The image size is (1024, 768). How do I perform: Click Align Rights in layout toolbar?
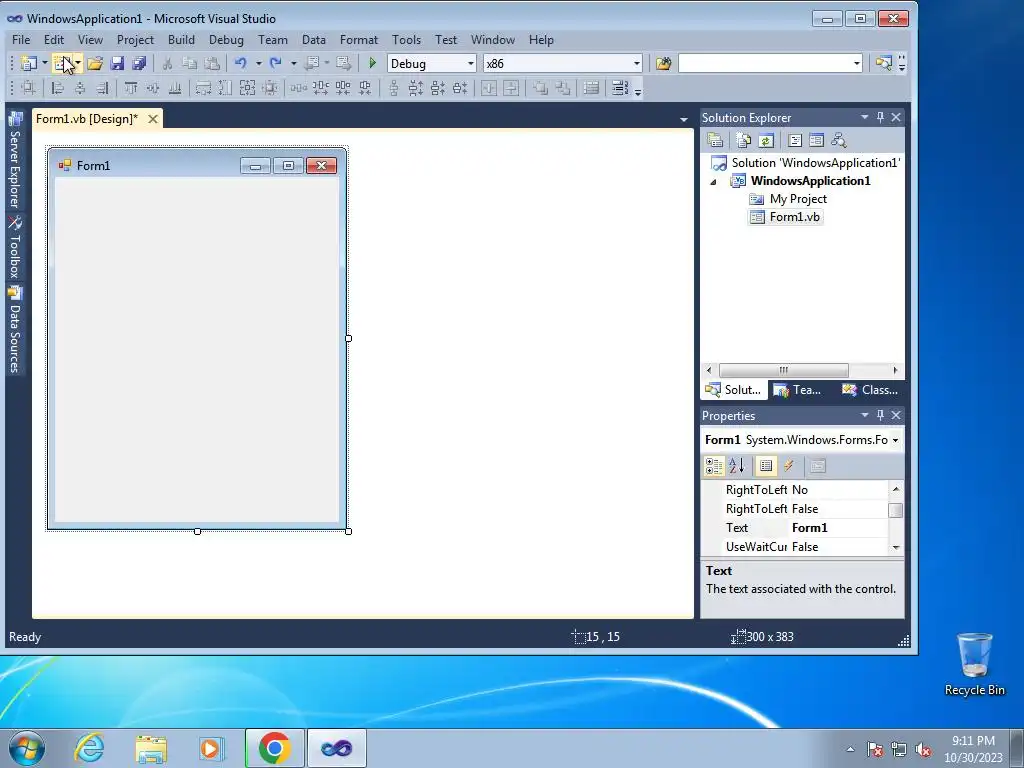[102, 88]
